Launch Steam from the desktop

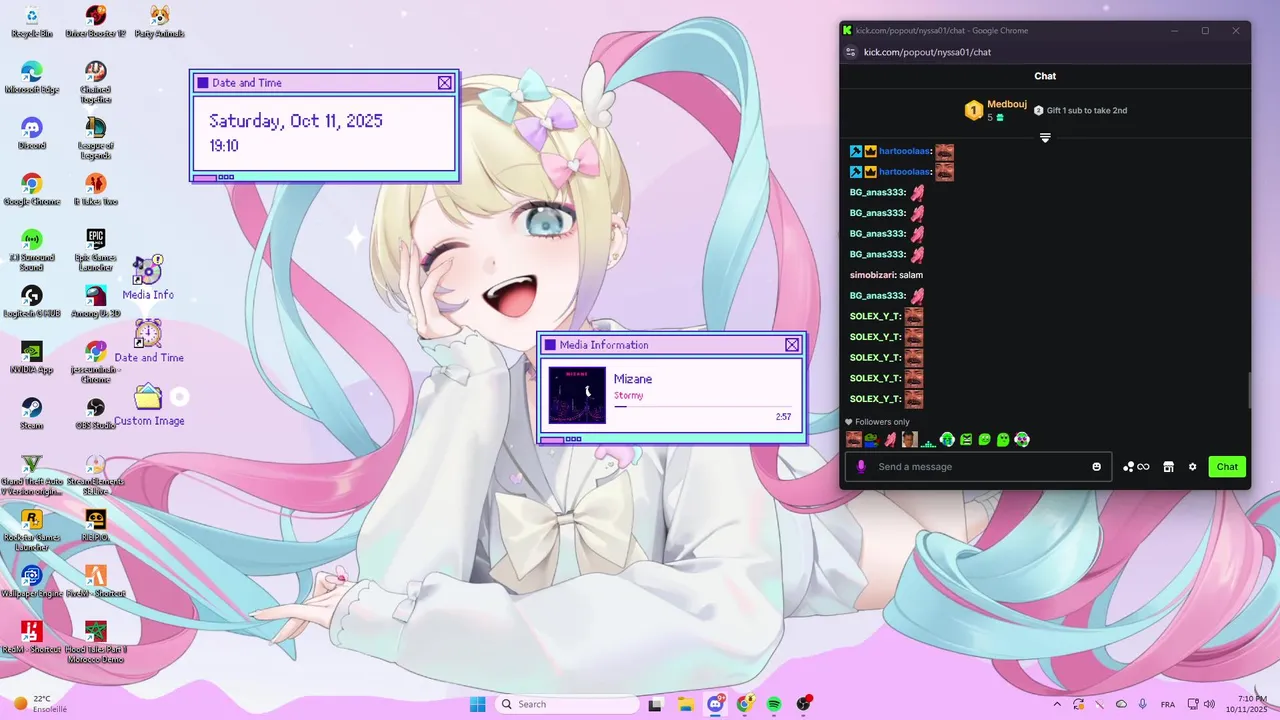[x=32, y=413]
